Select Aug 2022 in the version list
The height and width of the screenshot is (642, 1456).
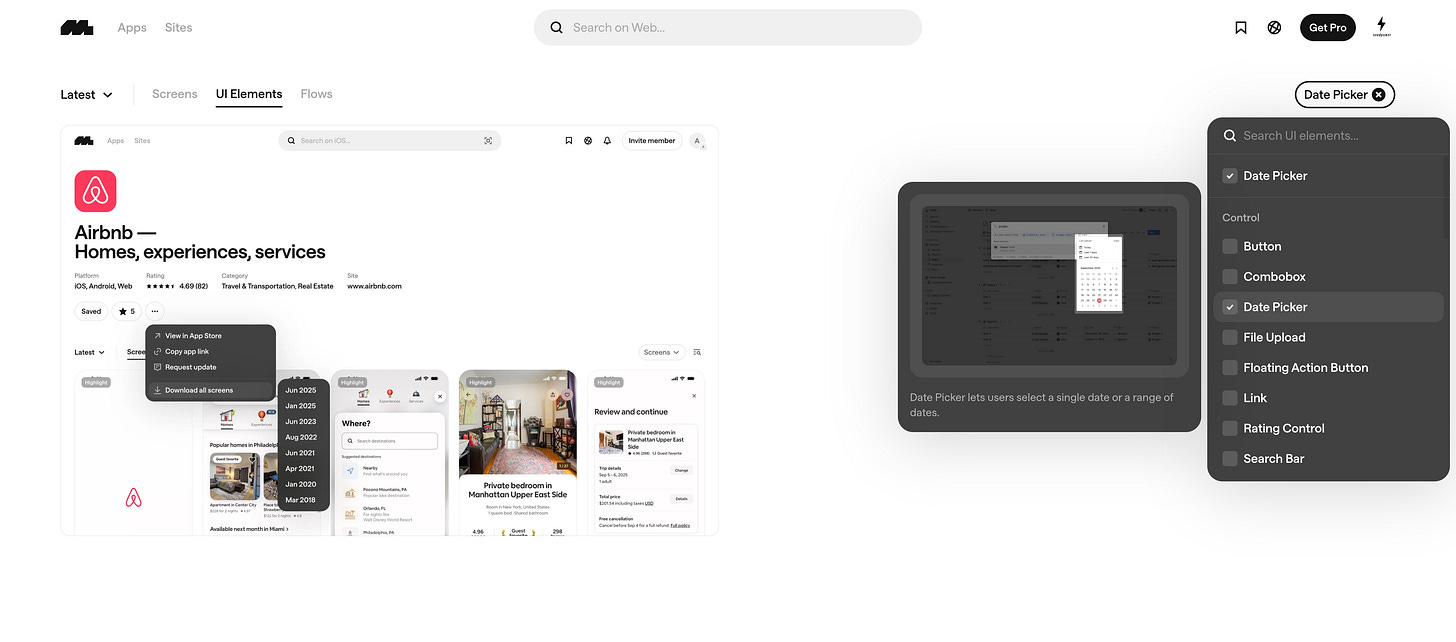pos(303,437)
